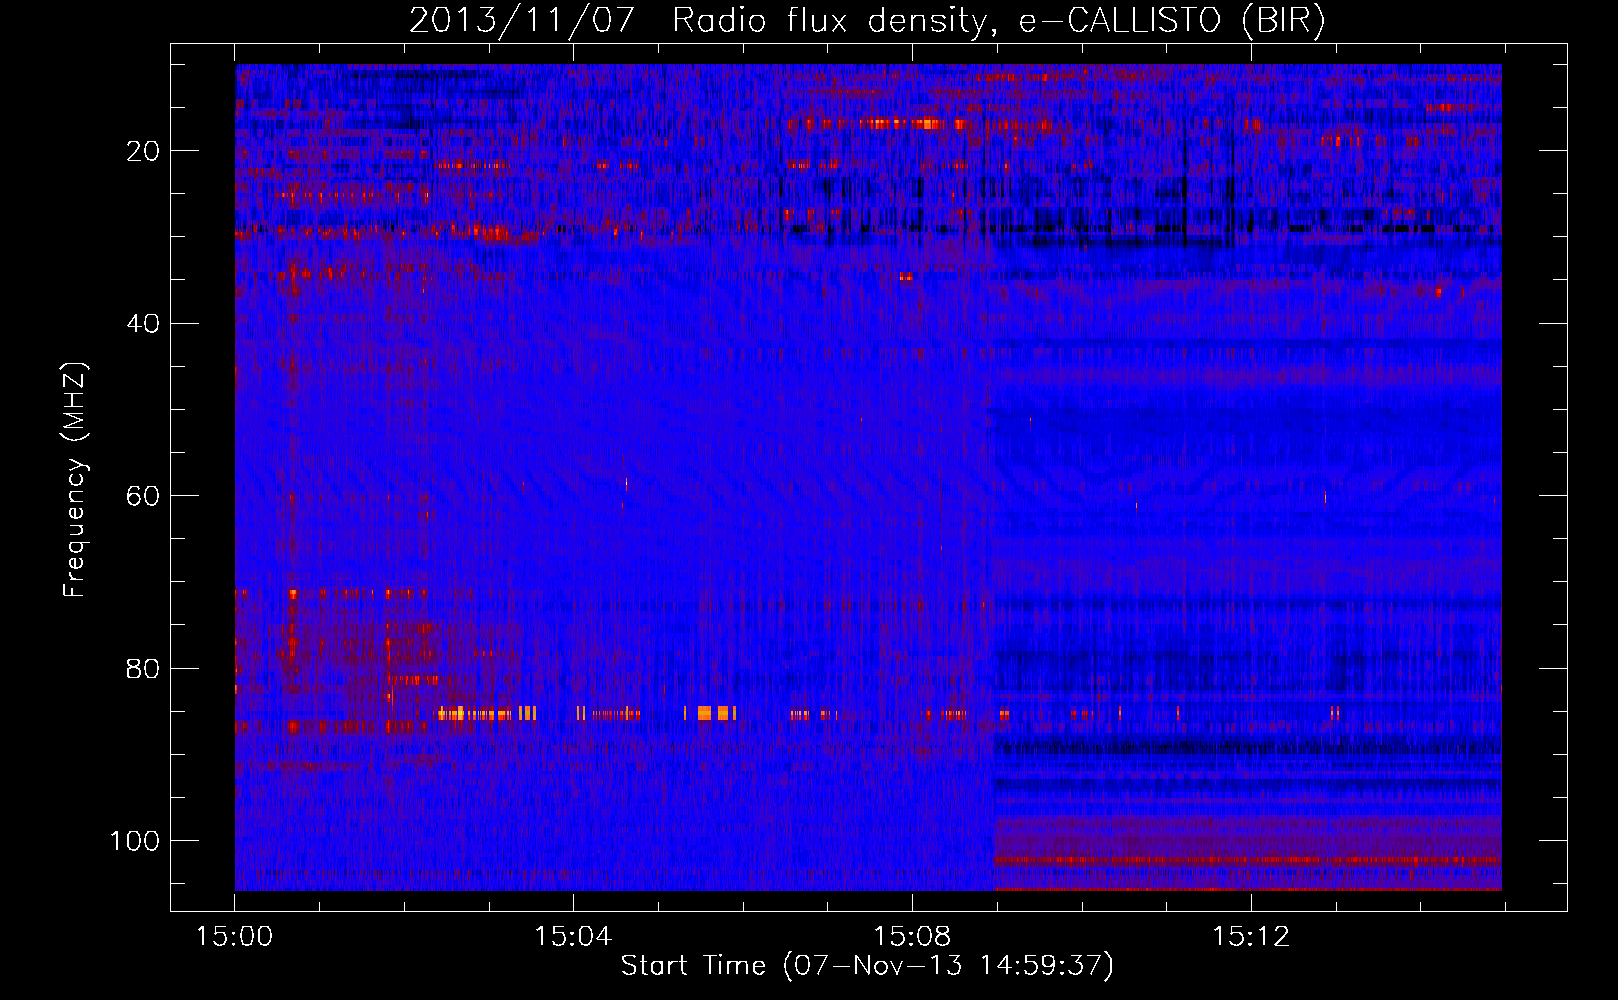Click the "60" frequency tick label
Screen dimensions: 1618x1000
click(144, 496)
